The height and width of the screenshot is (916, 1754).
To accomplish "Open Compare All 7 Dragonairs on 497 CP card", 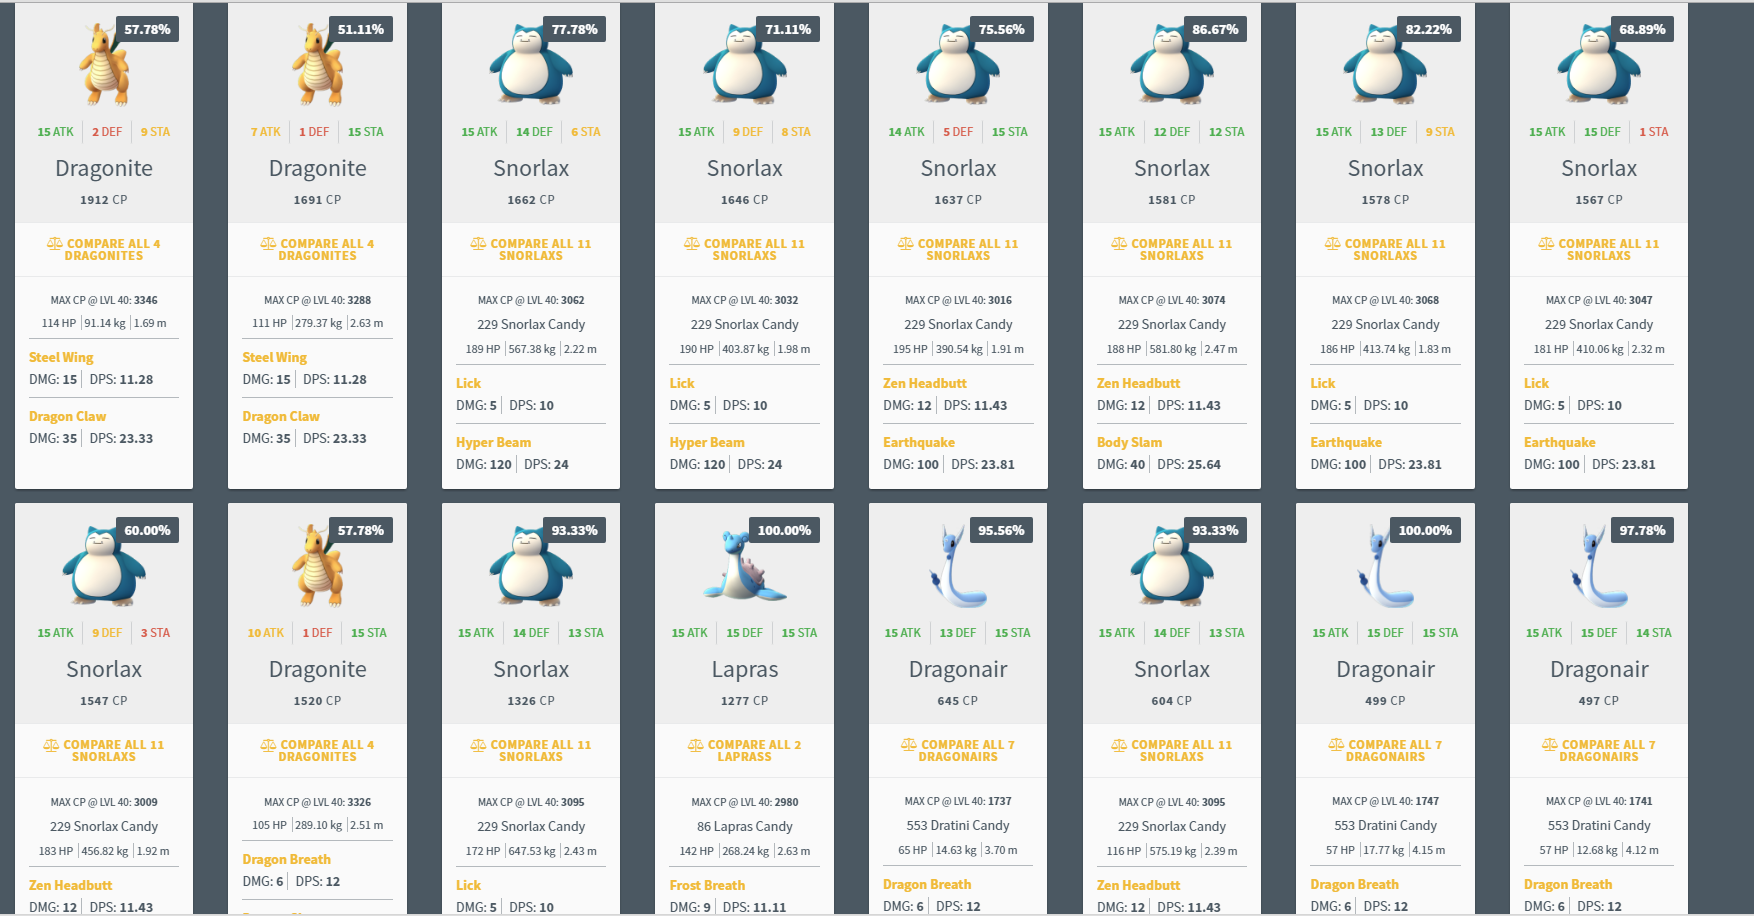I will 1599,751.
